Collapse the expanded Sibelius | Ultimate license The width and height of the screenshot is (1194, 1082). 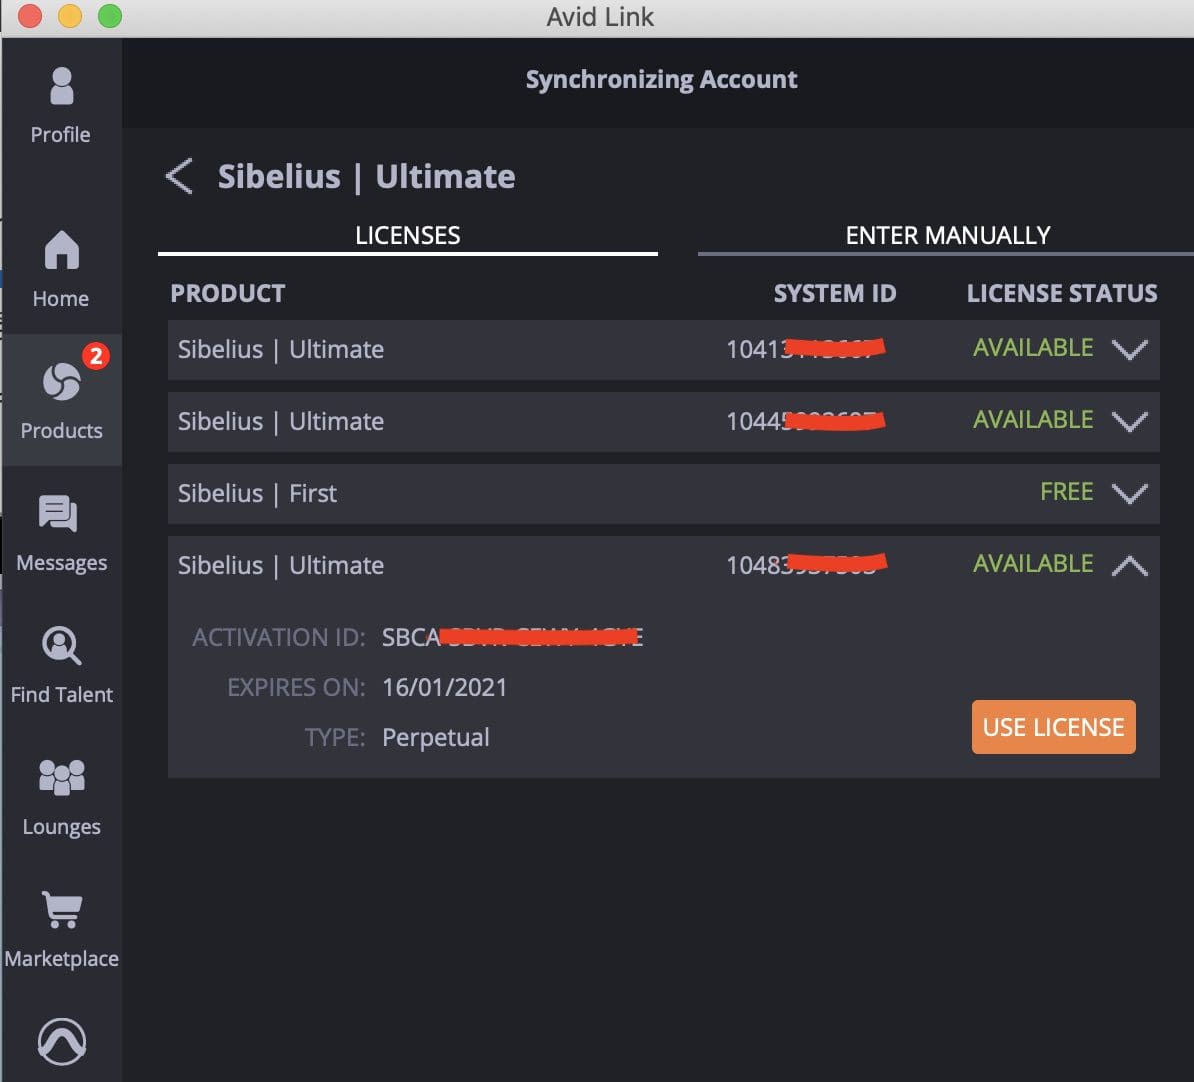coord(1129,566)
